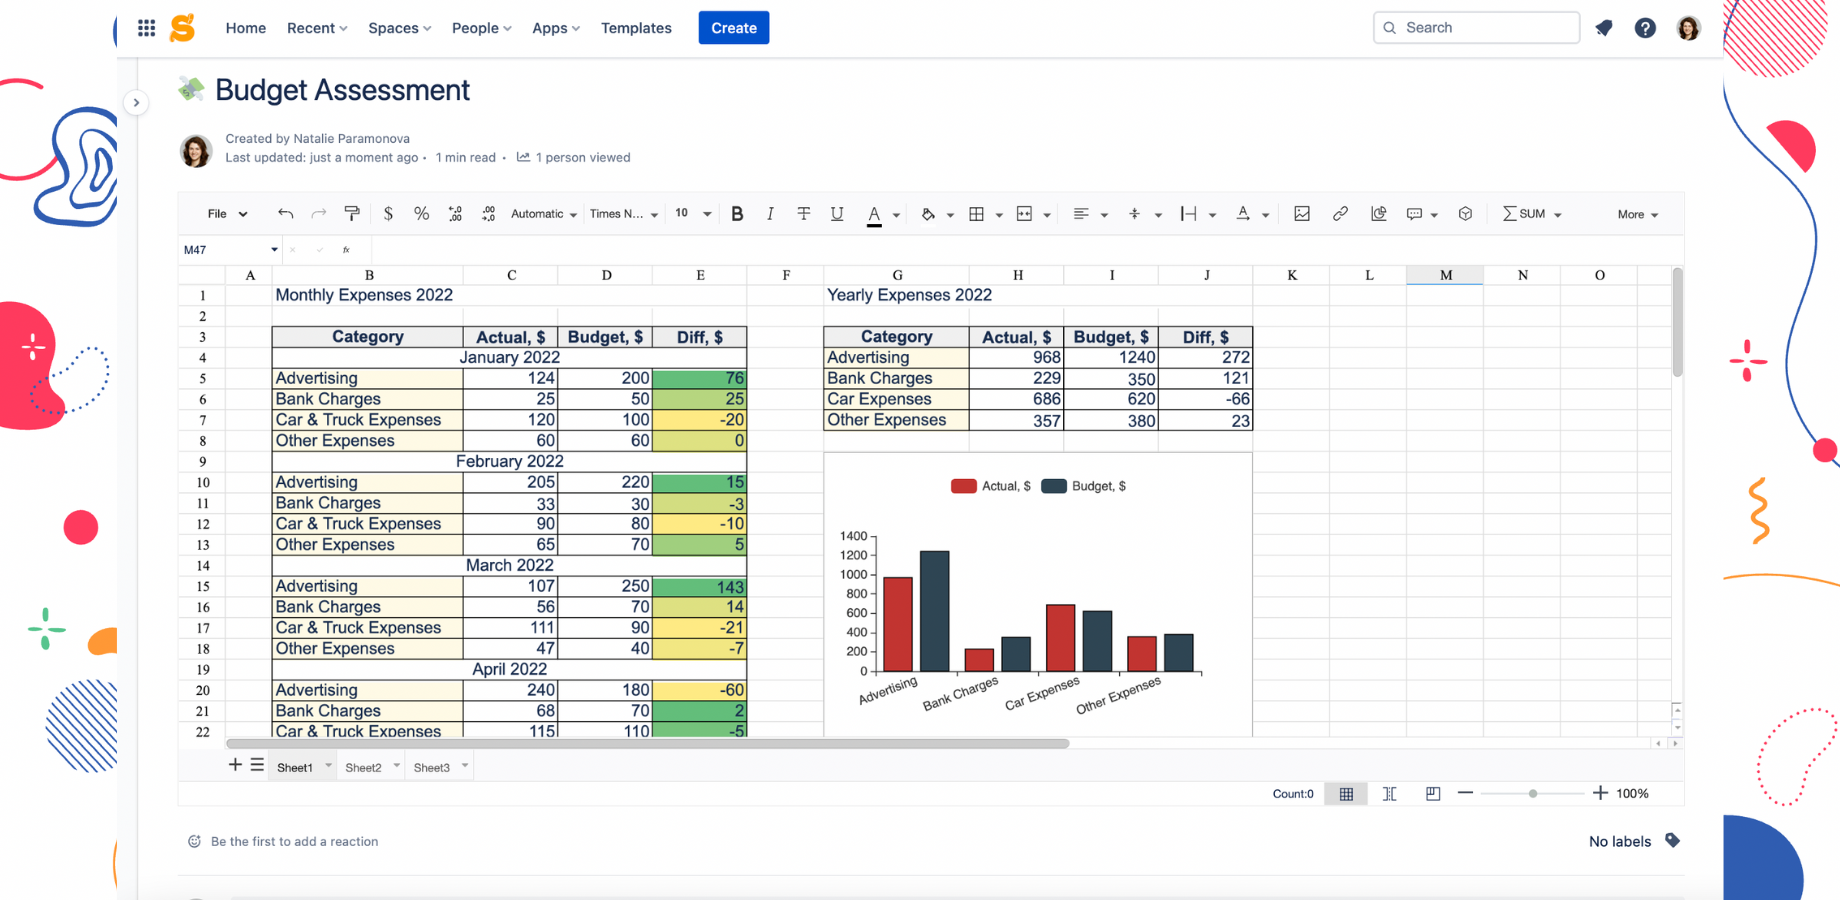Toggle bold formatting
The image size is (1840, 900).
[737, 214]
